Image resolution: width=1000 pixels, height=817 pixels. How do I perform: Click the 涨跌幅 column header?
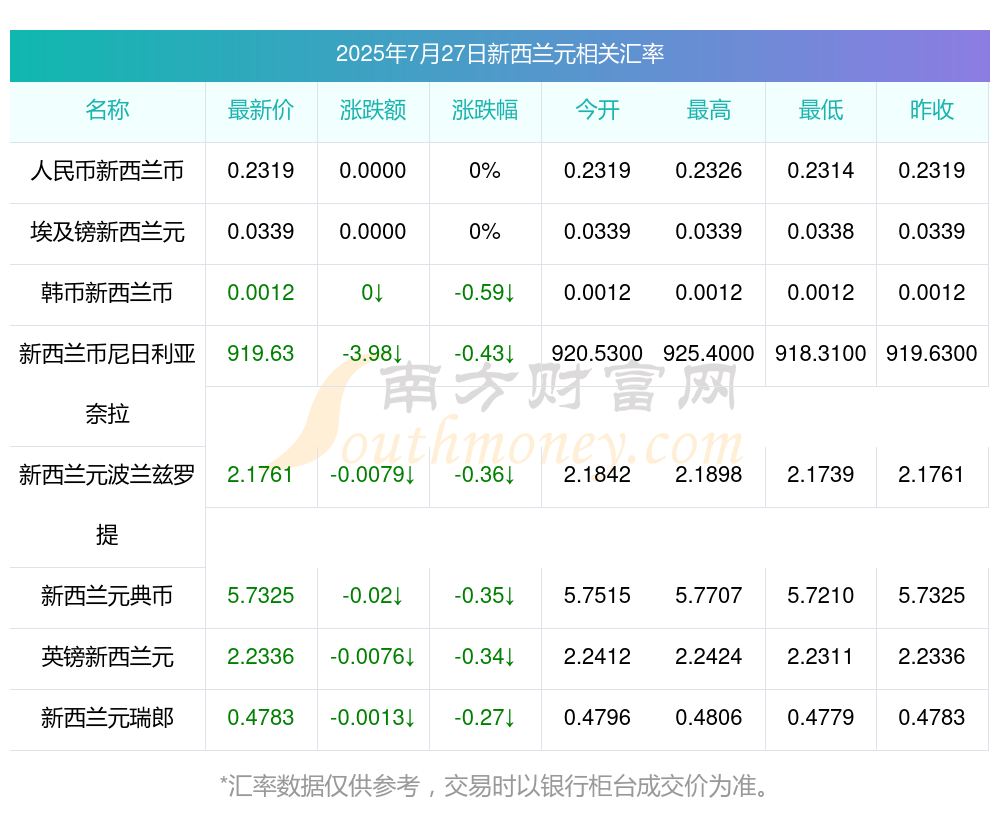(485, 110)
